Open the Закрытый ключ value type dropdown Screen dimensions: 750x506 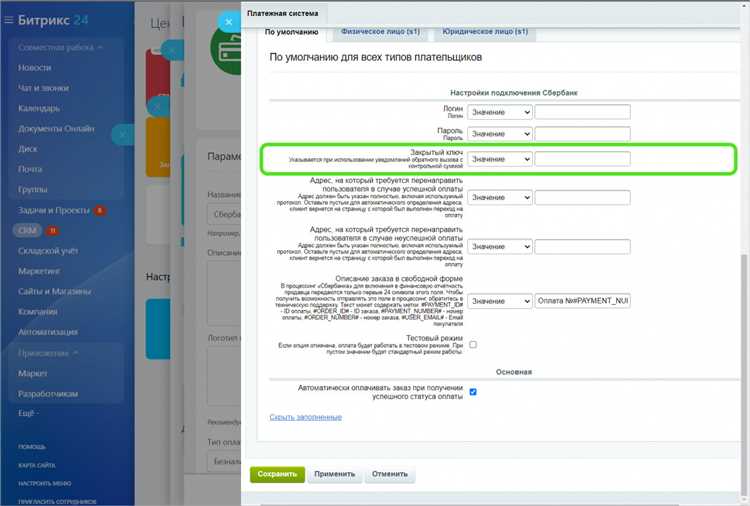[x=499, y=159]
